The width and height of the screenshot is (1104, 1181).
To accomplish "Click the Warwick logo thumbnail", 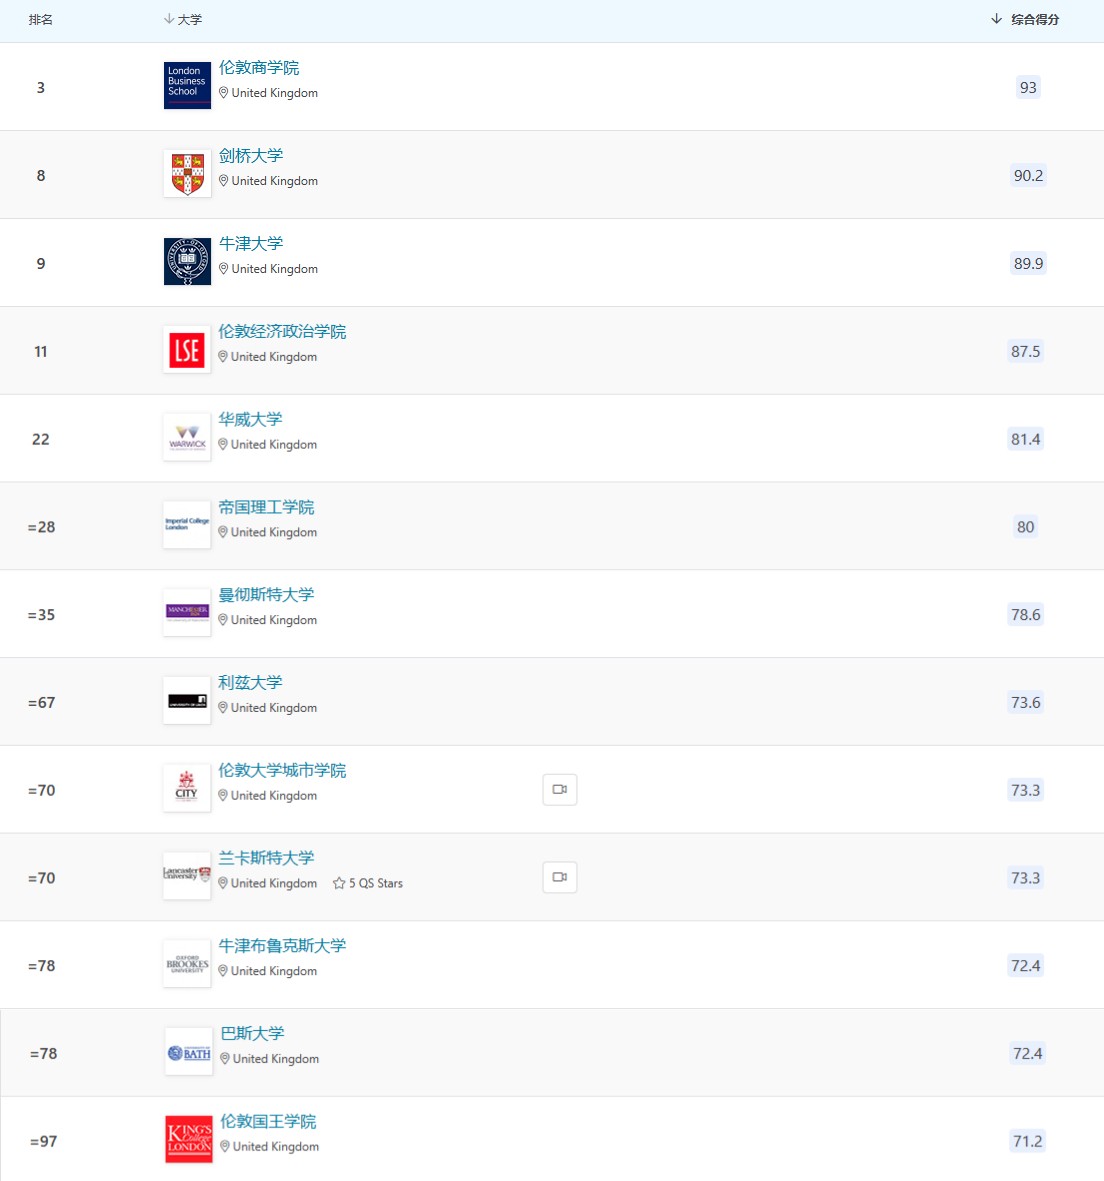I will [187, 438].
